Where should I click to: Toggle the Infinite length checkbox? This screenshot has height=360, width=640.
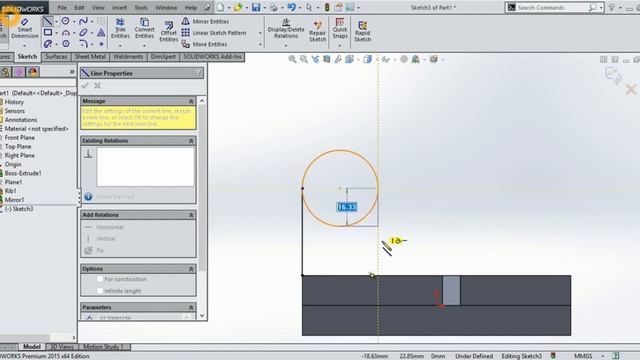click(100, 291)
